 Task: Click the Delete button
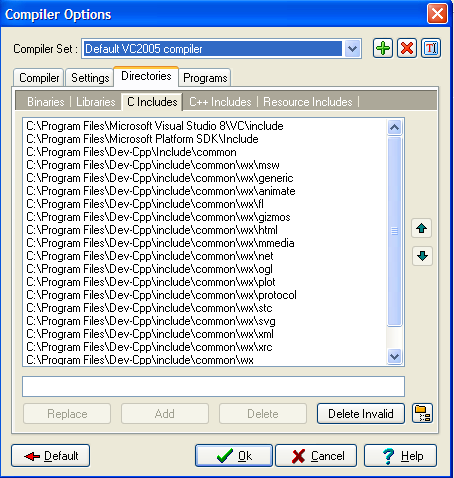click(263, 414)
